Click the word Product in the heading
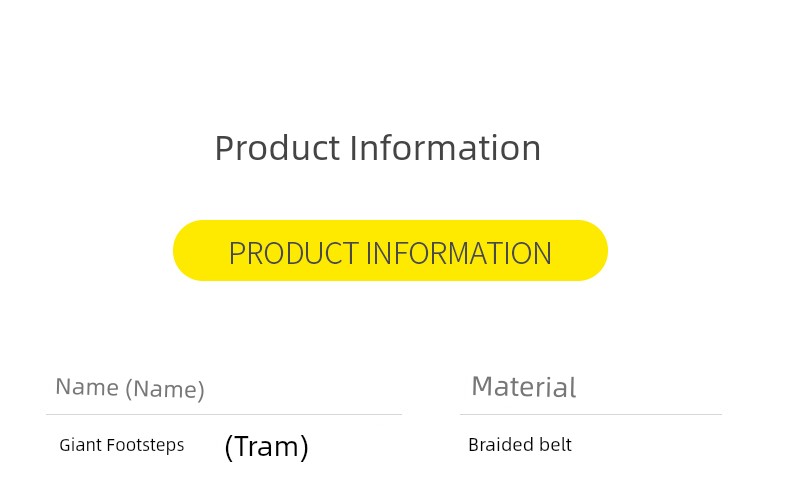This screenshot has height=481, width=790. click(277, 148)
